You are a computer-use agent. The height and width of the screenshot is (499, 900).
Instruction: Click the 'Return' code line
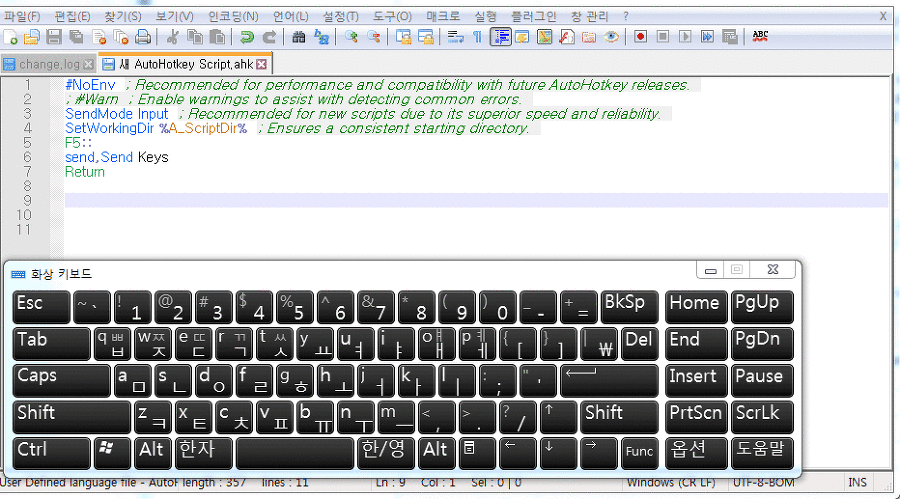point(85,172)
